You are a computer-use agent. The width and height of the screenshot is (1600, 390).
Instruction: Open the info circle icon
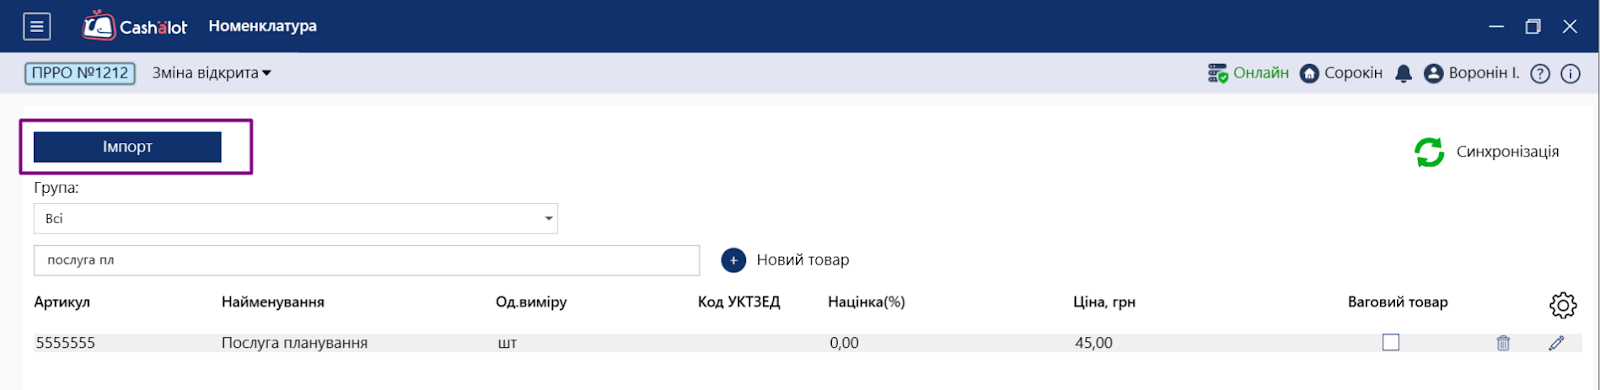coord(1571,73)
